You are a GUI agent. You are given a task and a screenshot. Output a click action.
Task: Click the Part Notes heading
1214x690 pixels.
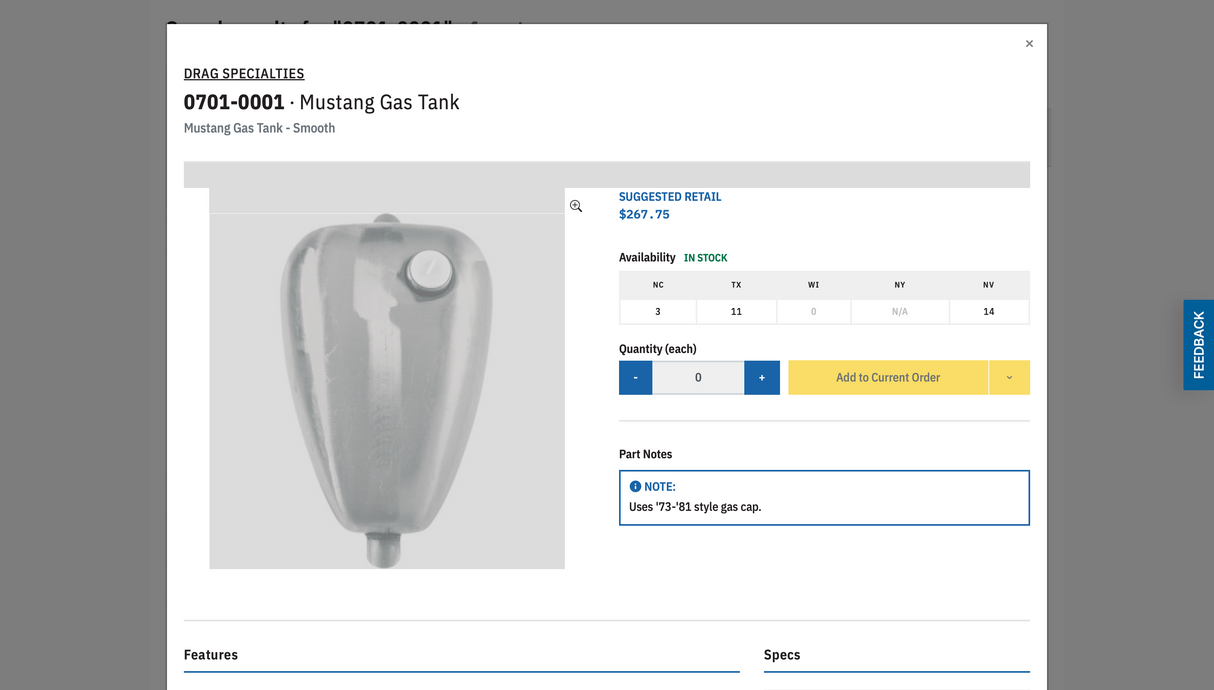[645, 454]
